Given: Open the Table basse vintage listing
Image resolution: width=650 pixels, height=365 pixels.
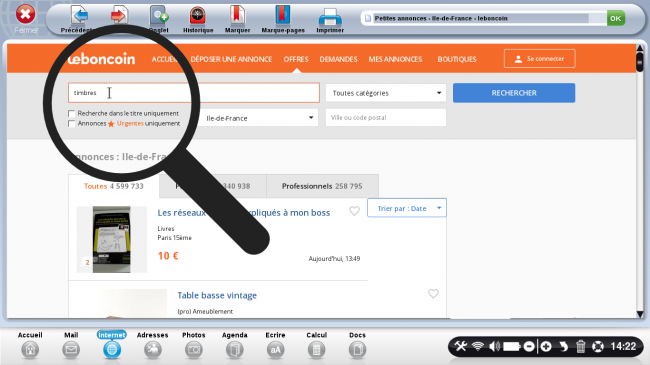Looking at the screenshot, I should click(x=217, y=295).
